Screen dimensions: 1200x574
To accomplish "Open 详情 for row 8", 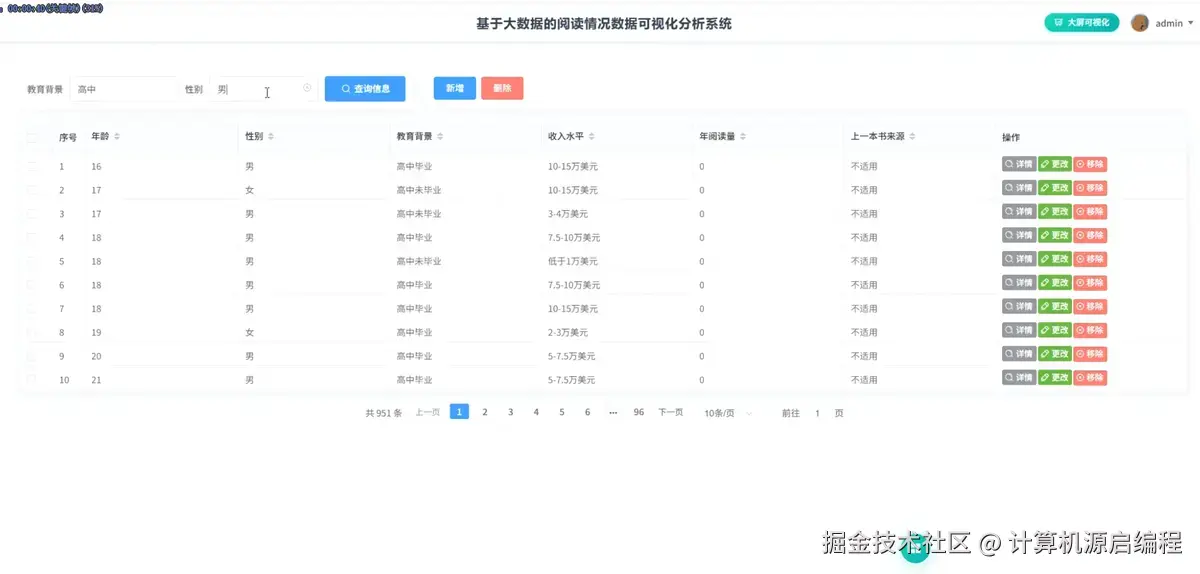I will coord(1019,330).
